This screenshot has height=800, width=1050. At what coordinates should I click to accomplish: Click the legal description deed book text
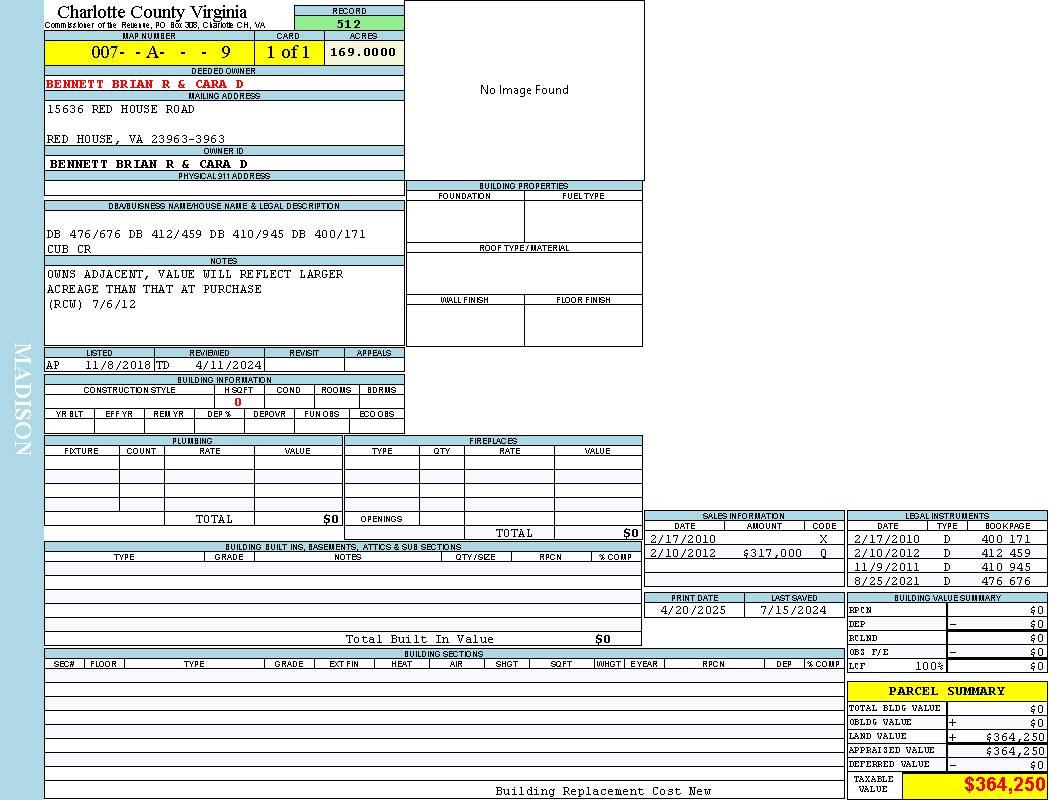click(206, 234)
